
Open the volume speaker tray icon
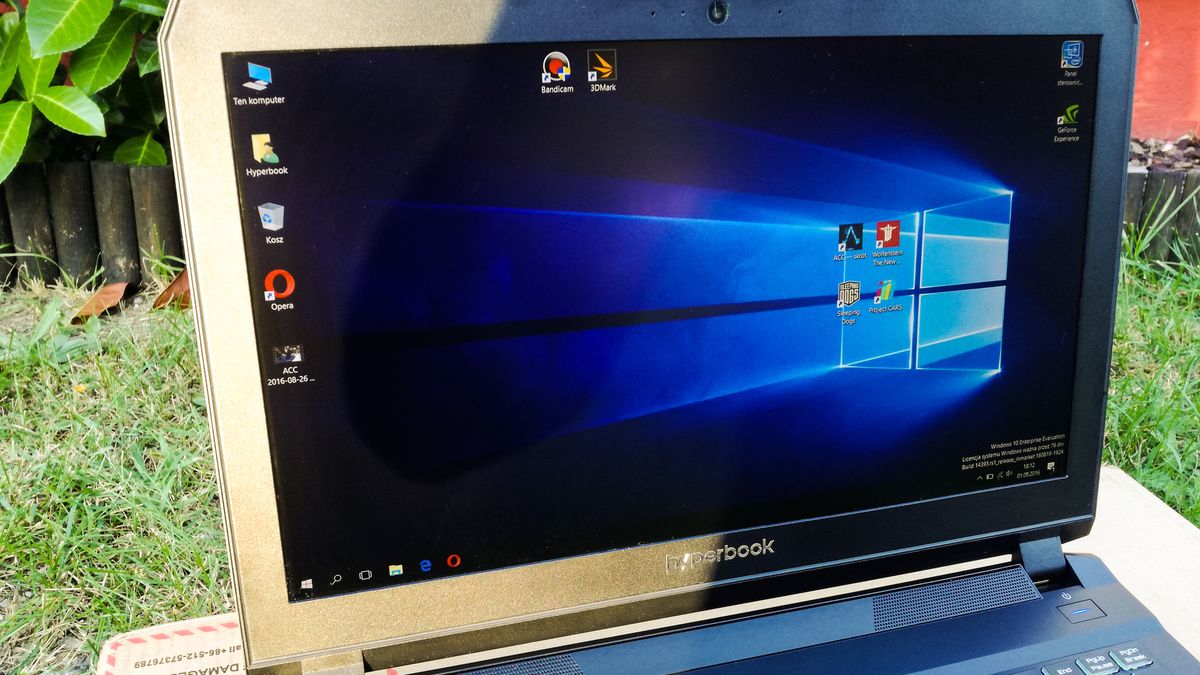click(x=1009, y=473)
